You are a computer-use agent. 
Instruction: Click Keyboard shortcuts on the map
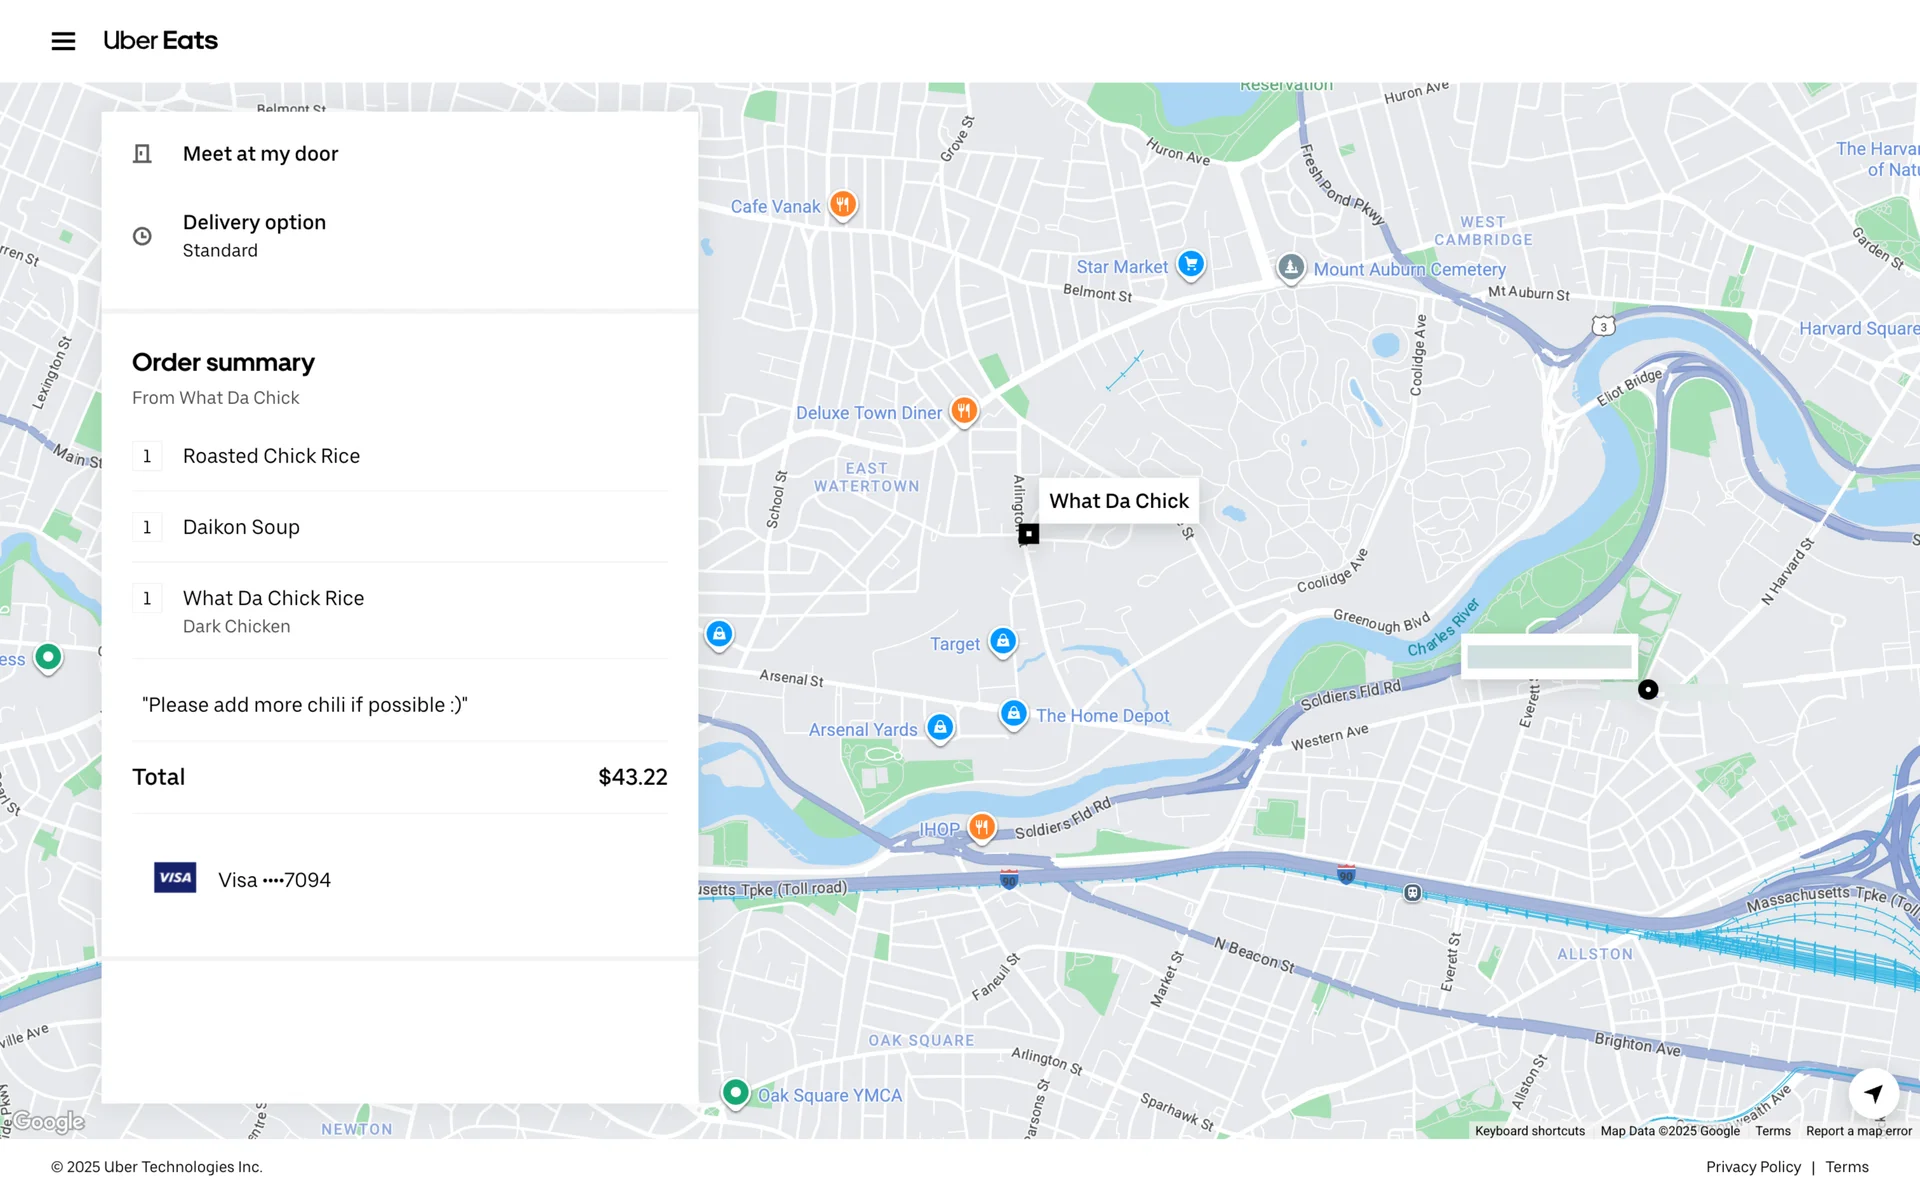[x=1529, y=1131]
